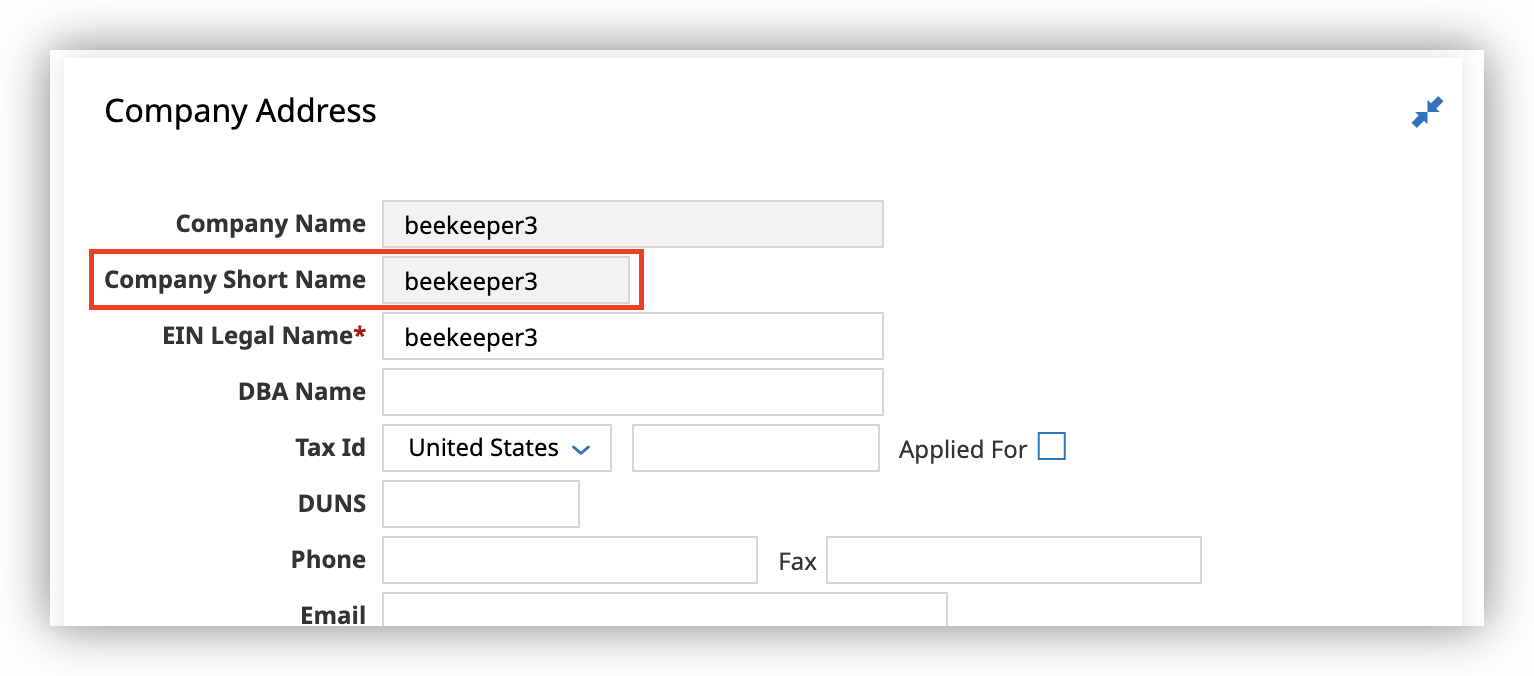Click the Applied For label text
The height and width of the screenshot is (676, 1534).
pos(962,450)
